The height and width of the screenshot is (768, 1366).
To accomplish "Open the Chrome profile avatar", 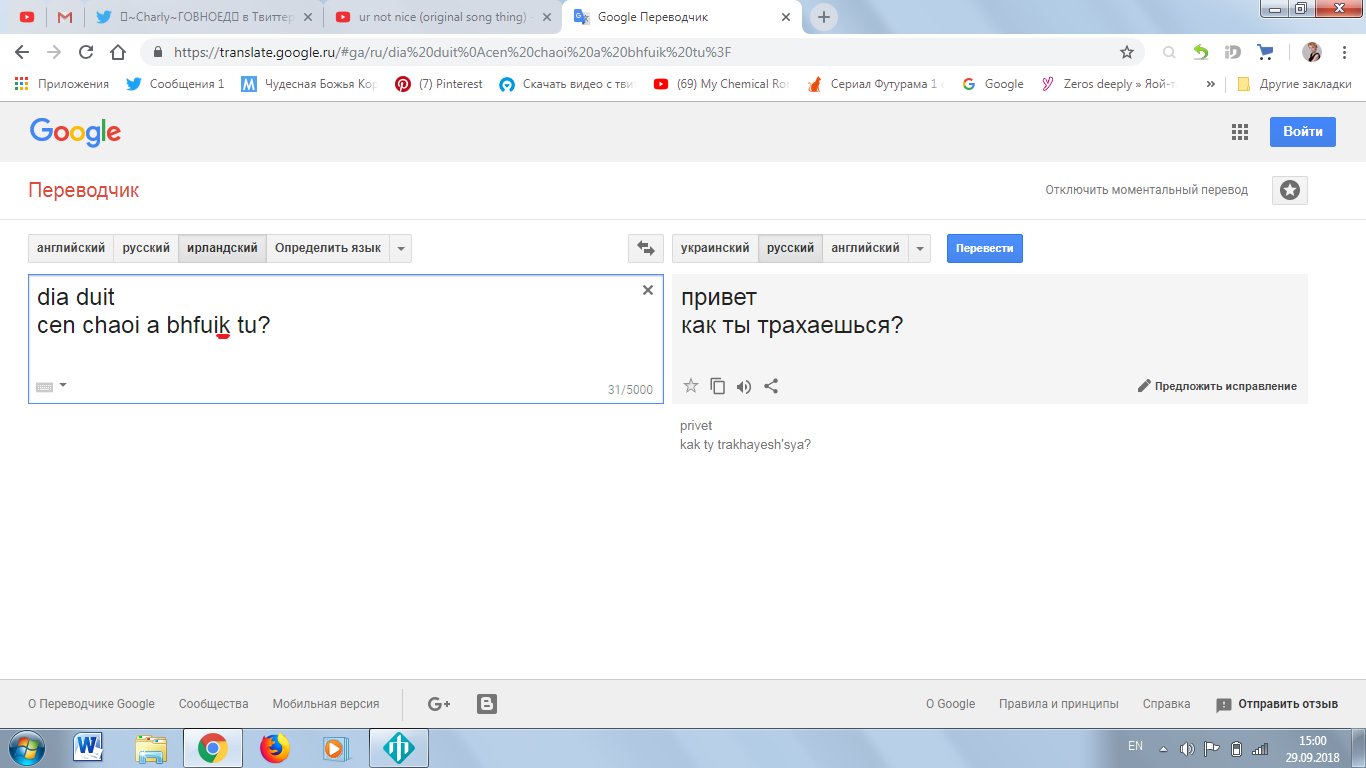I will (1313, 52).
